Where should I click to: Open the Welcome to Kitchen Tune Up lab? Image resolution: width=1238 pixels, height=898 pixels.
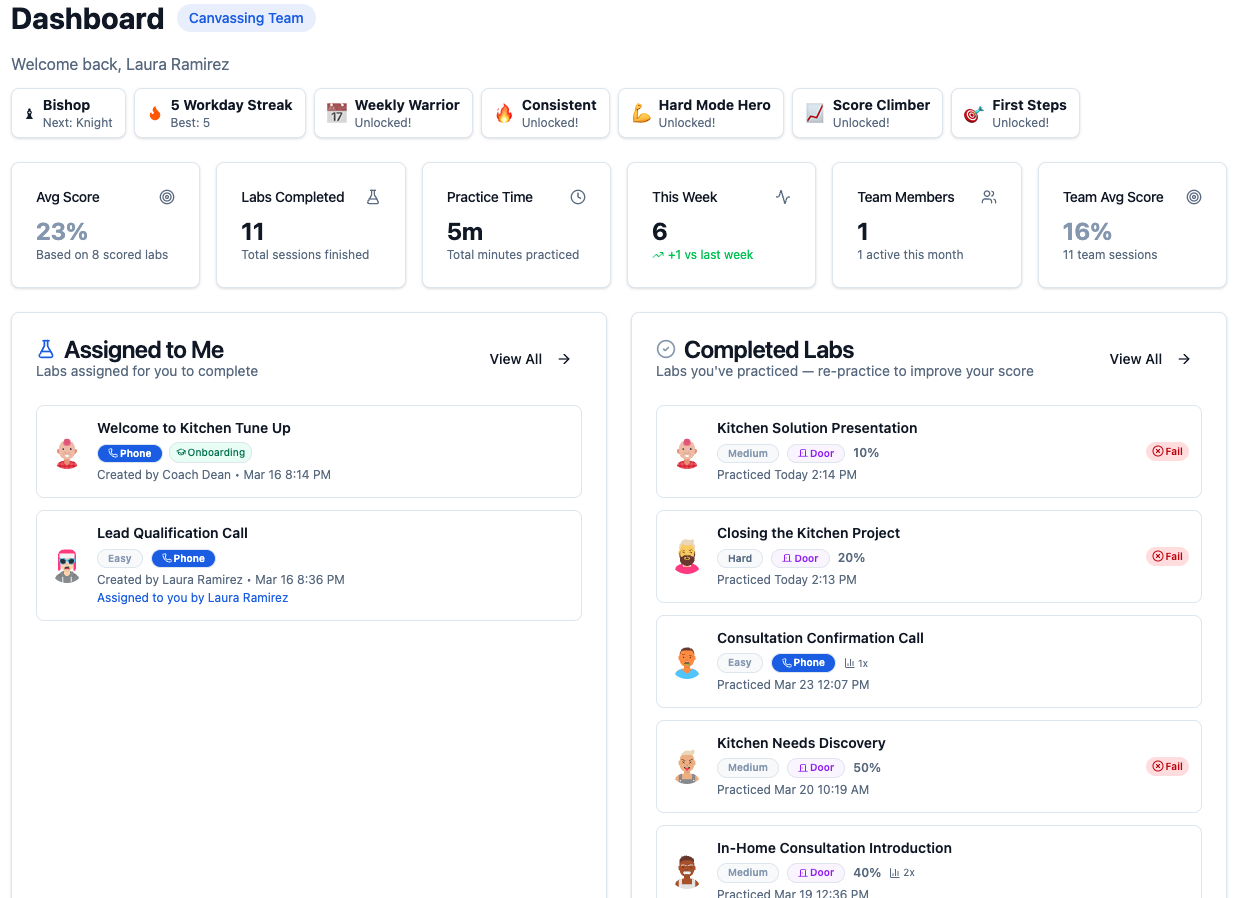tap(309, 451)
